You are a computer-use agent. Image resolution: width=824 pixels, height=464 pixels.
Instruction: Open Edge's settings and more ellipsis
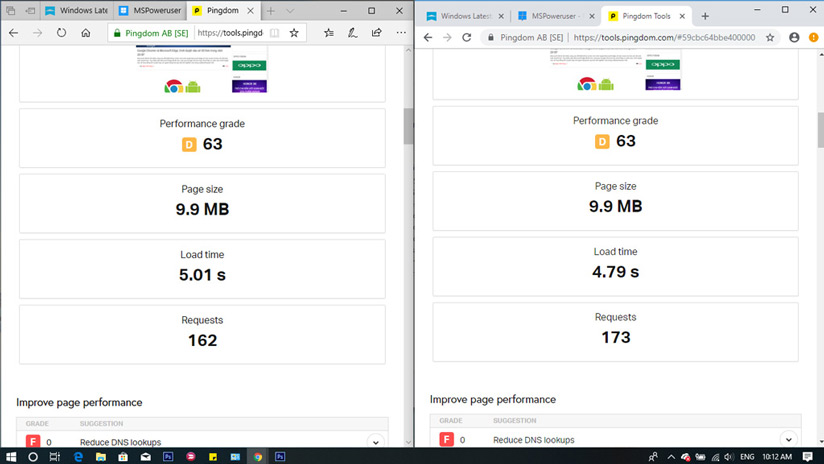[401, 33]
